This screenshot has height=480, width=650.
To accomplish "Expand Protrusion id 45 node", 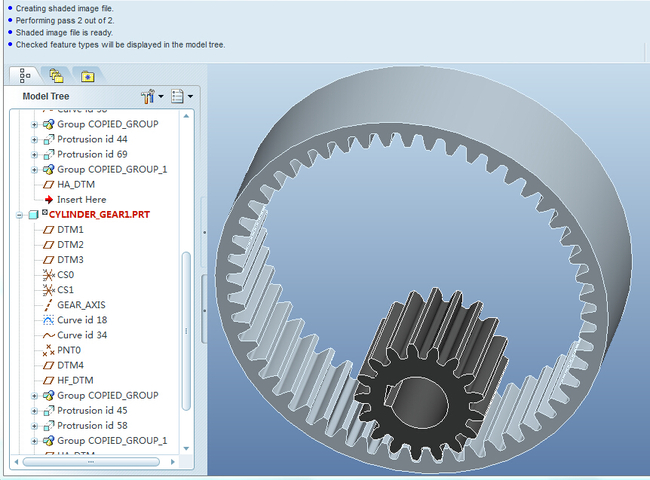I will click(34, 411).
